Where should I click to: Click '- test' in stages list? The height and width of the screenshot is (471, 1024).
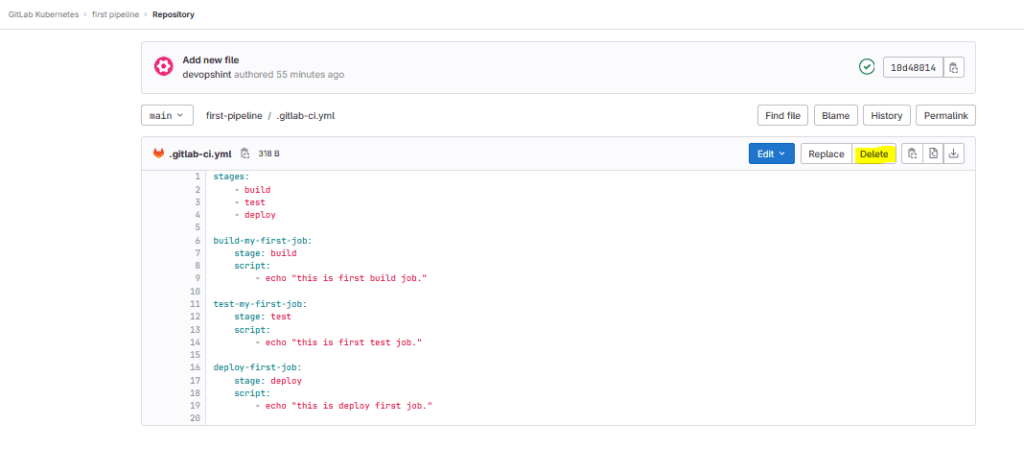pos(249,203)
